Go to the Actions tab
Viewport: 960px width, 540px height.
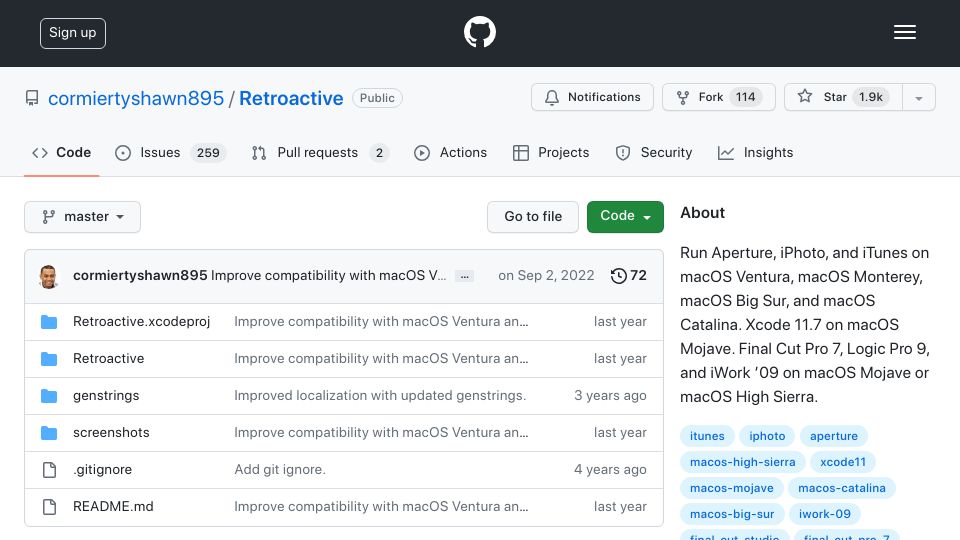coord(451,152)
